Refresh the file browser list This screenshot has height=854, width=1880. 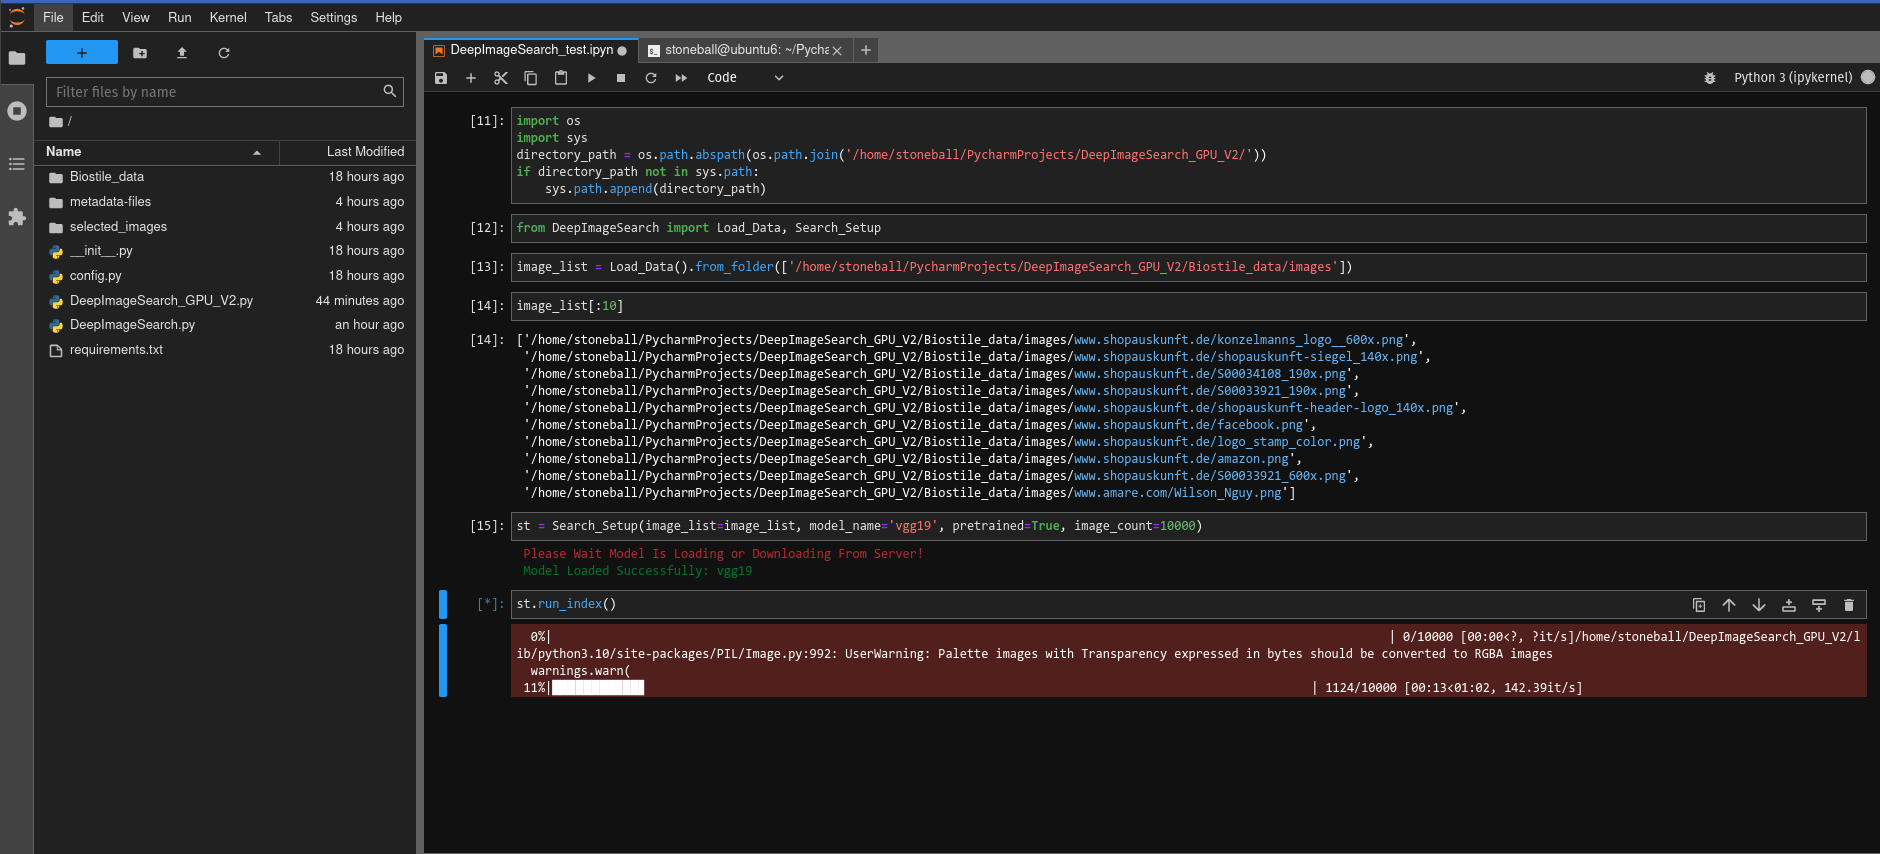(x=224, y=53)
